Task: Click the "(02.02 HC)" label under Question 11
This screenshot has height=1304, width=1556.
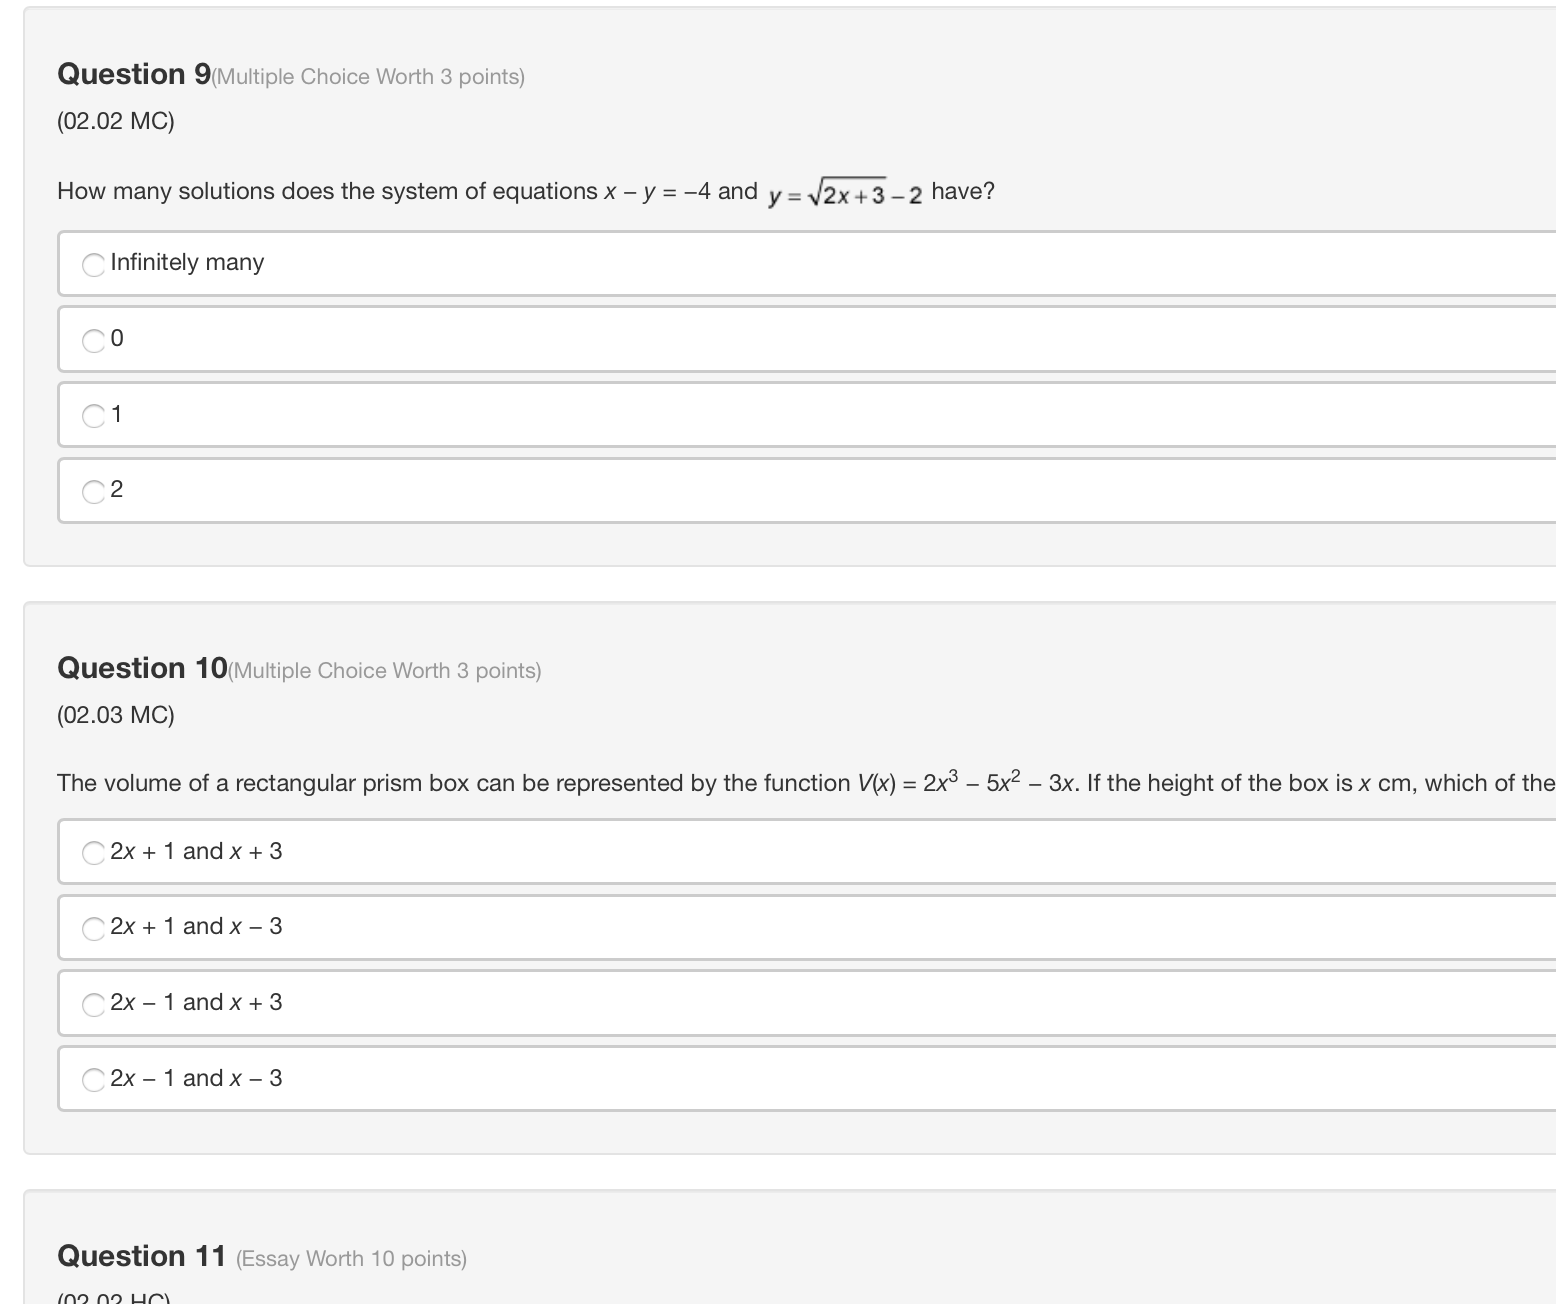Action: 112,1297
